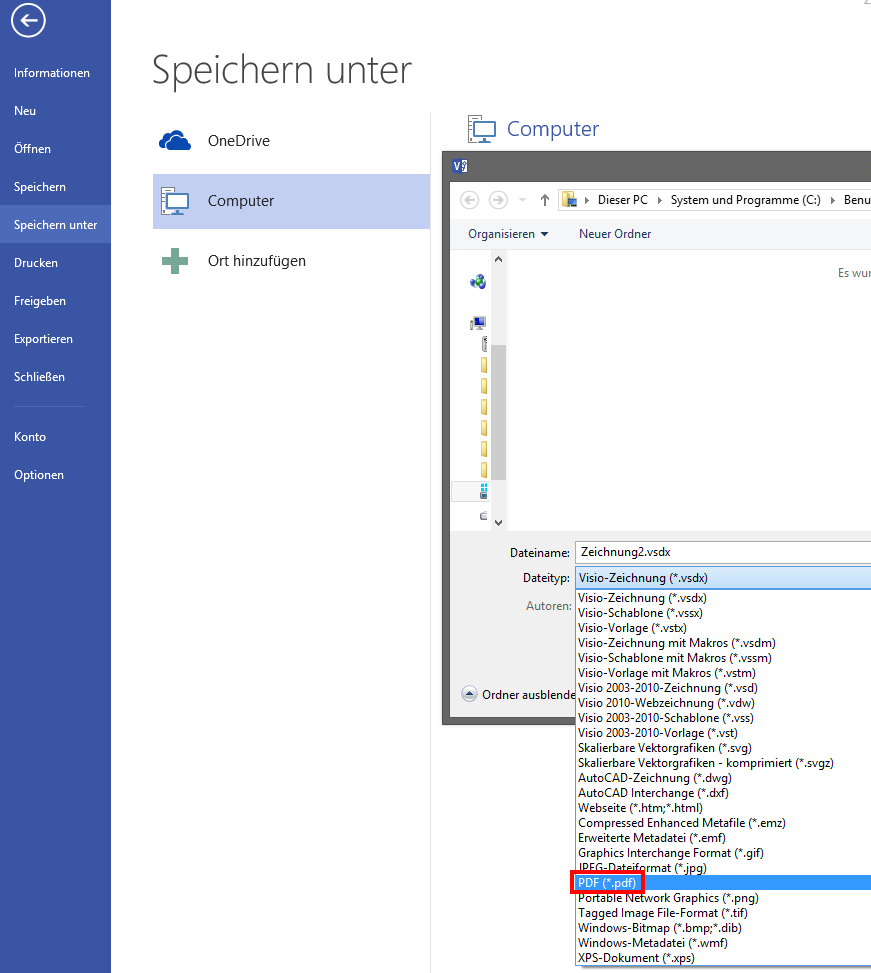Click the computer icon in navigation tree

[478, 323]
